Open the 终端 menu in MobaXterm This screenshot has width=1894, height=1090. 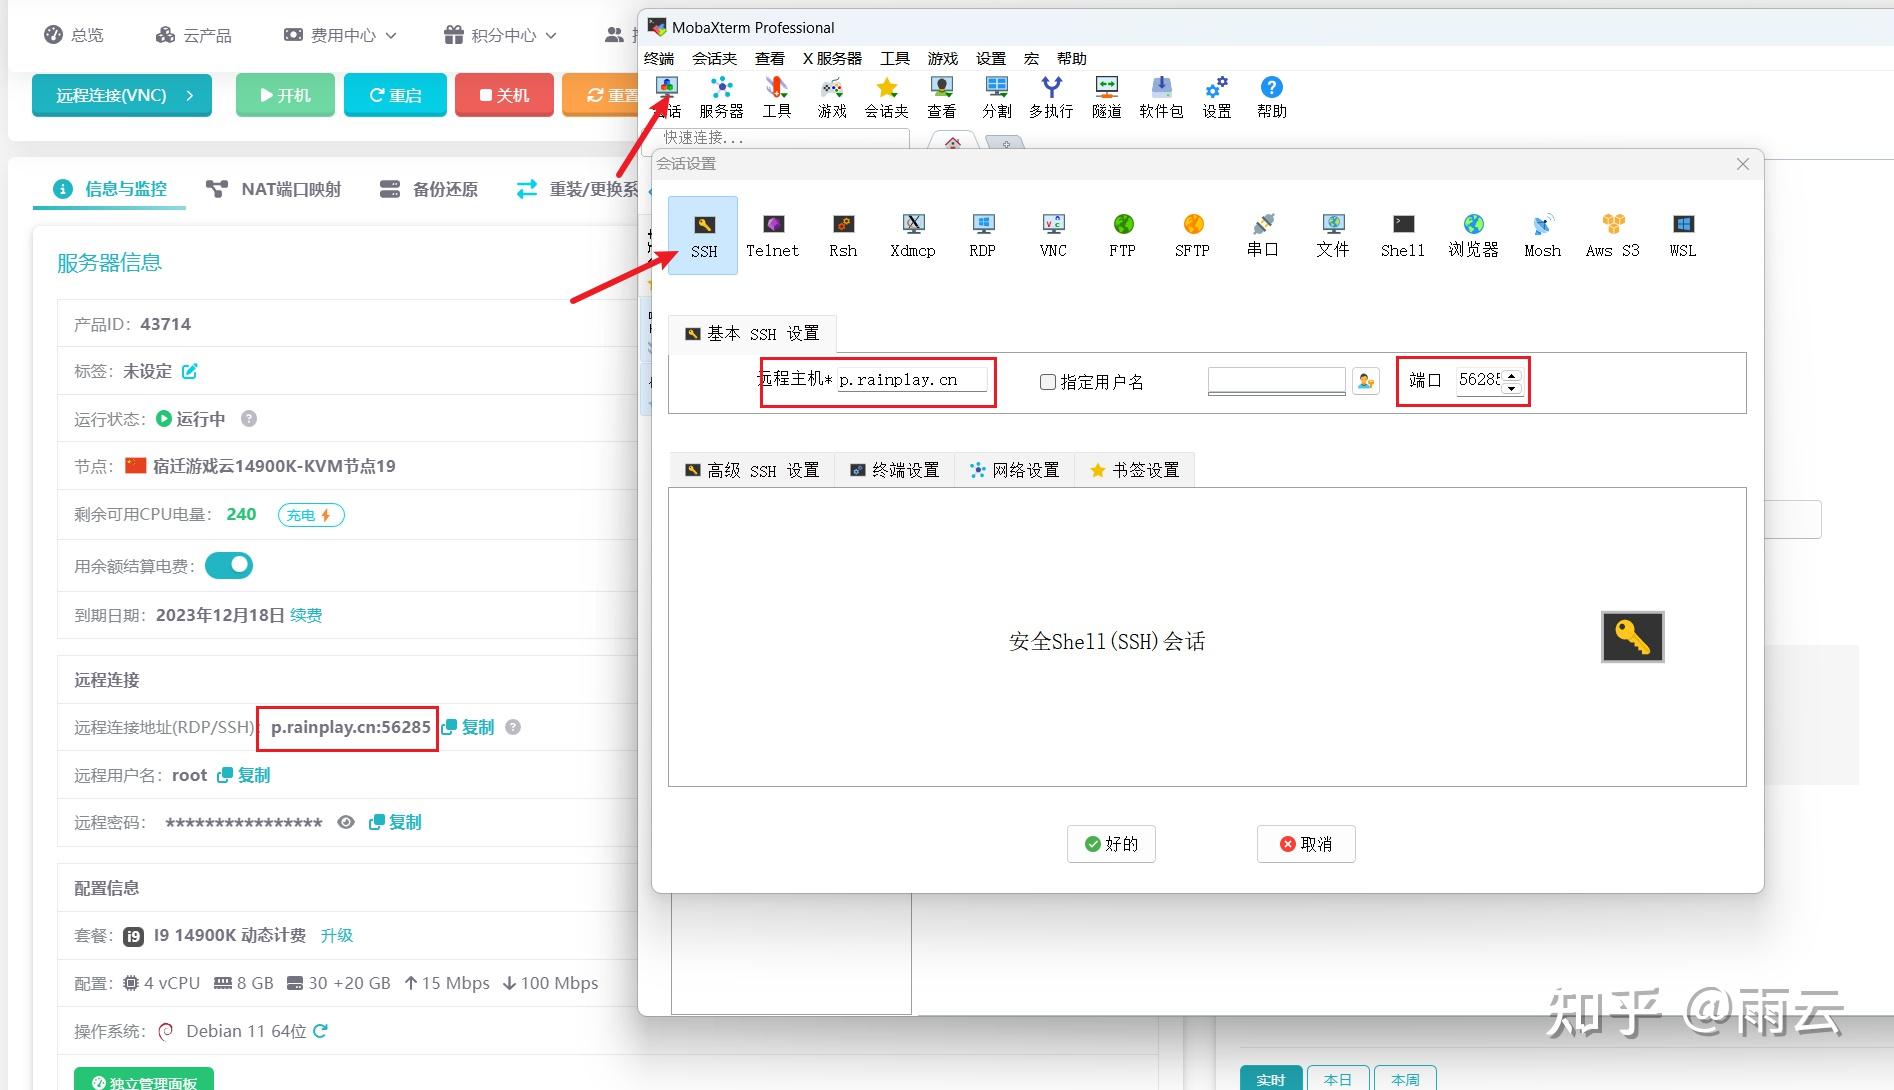(x=658, y=57)
